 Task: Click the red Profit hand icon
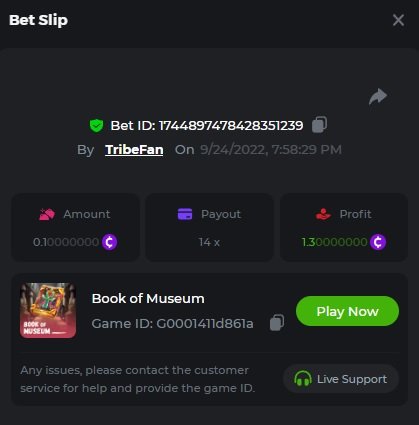tap(323, 214)
